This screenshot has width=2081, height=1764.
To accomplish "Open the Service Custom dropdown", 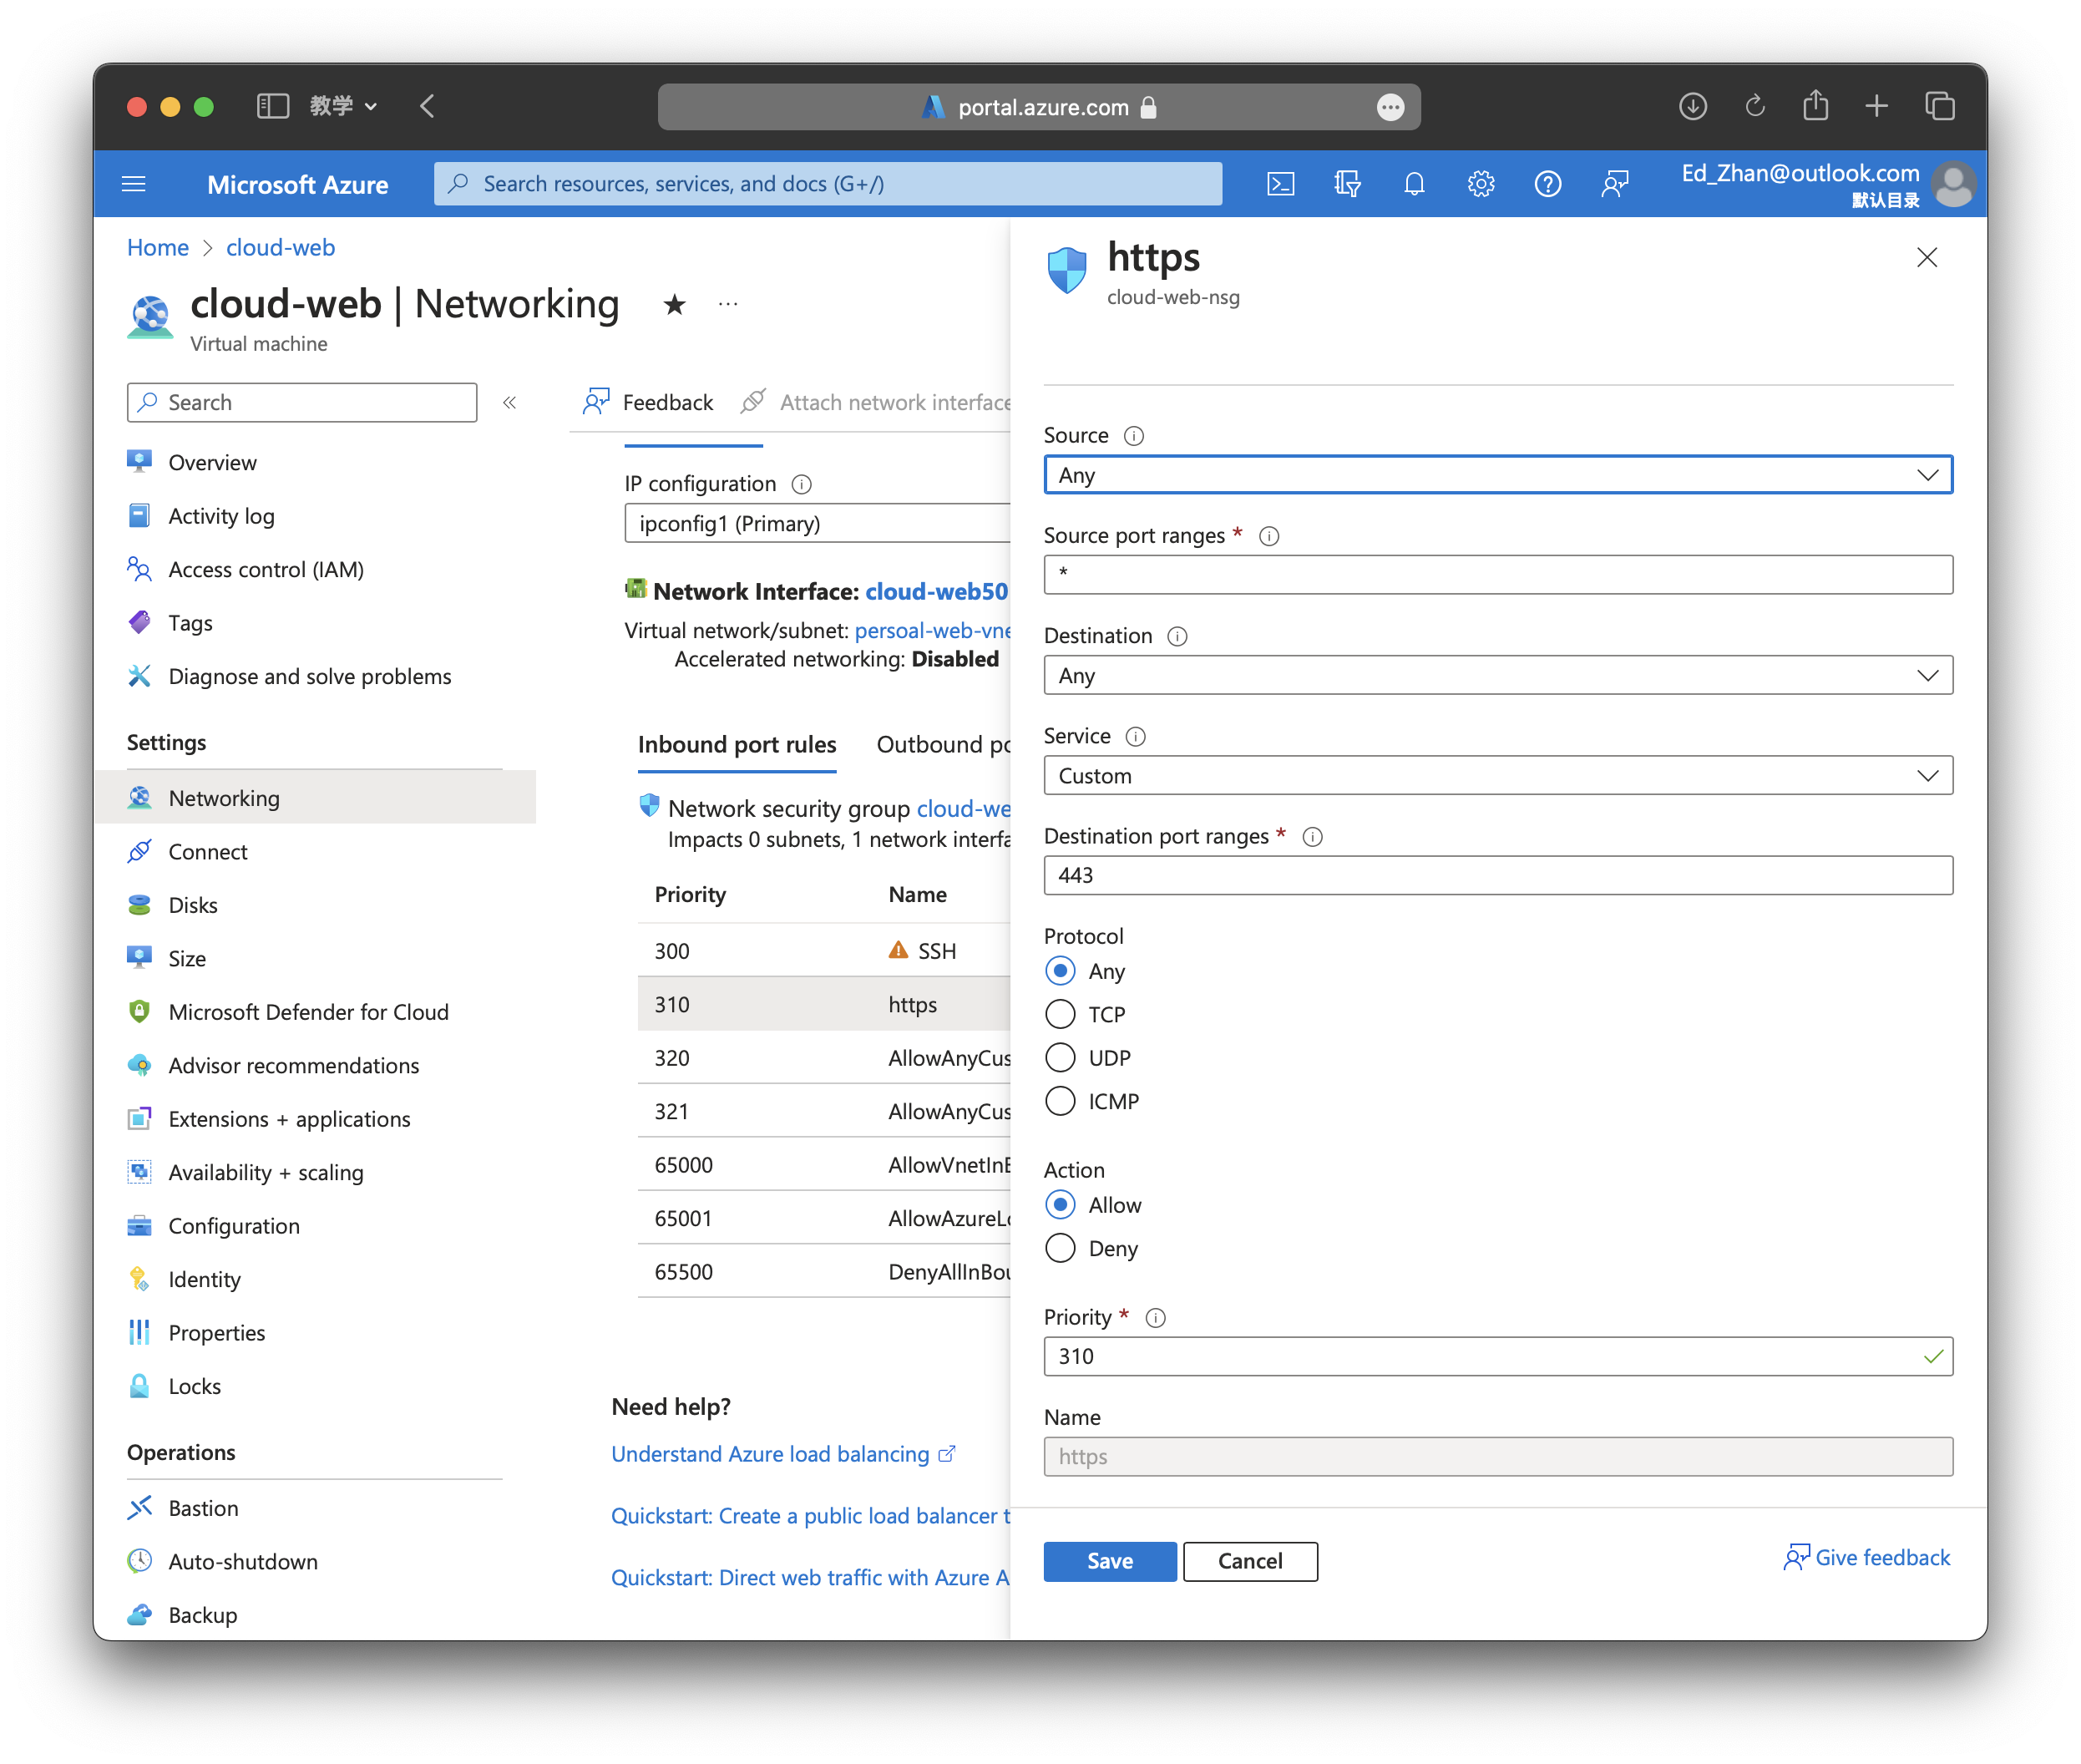I will (1497, 776).
